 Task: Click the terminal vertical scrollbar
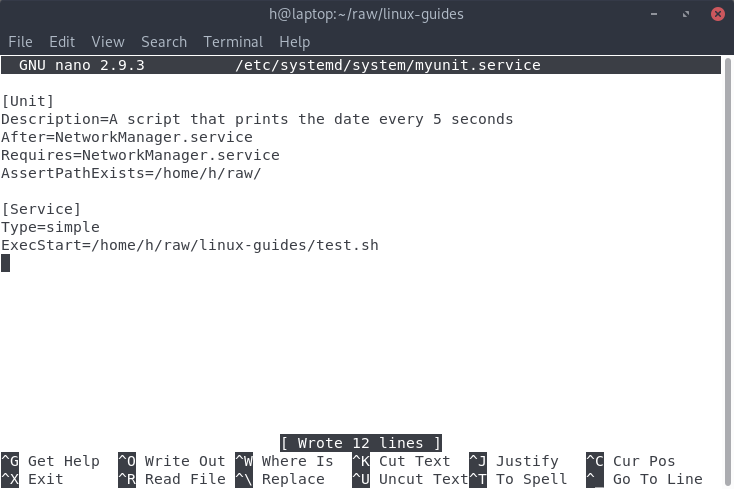pos(727,271)
